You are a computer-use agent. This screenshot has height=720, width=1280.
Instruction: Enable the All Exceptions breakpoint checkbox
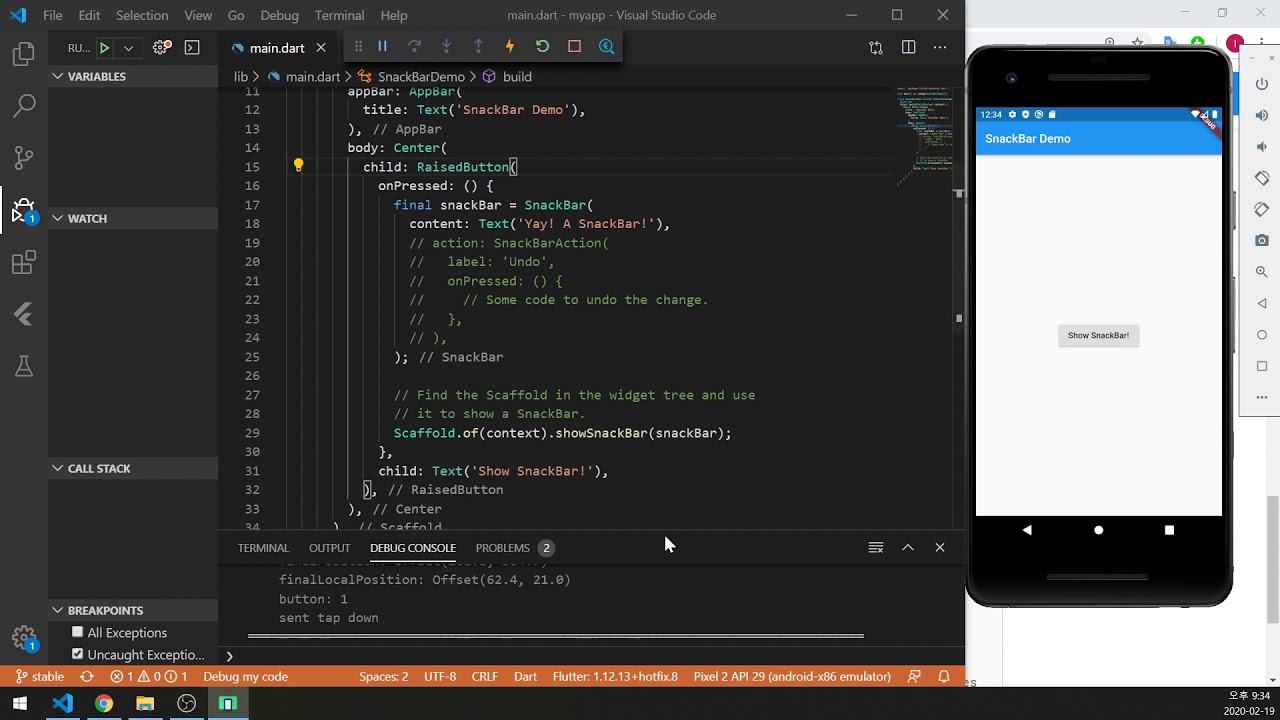pos(77,632)
